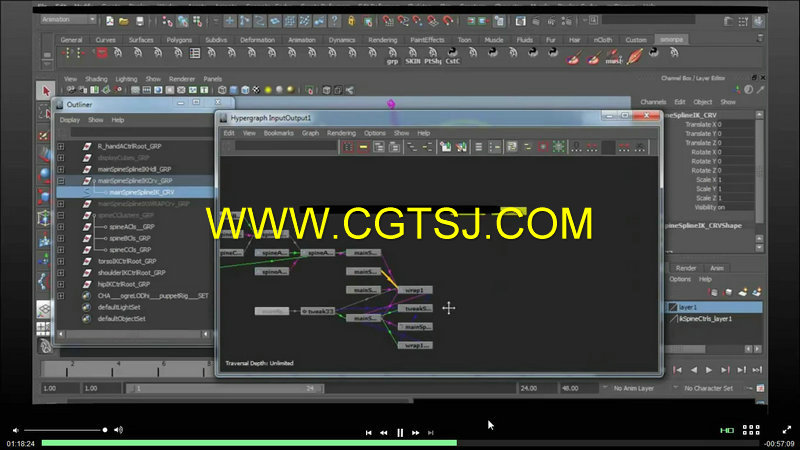Click Translate X value field in Channel Box
The image size is (800, 450).
[734, 124]
